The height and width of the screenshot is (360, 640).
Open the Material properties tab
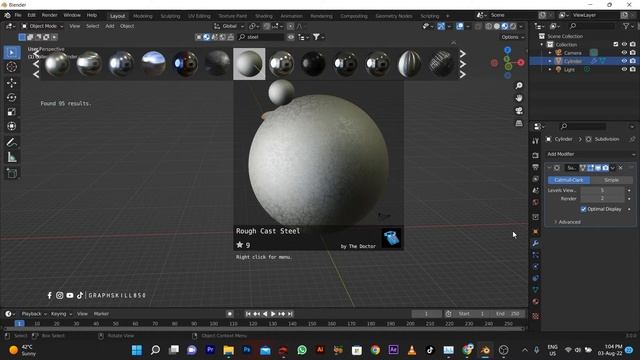coord(536,301)
